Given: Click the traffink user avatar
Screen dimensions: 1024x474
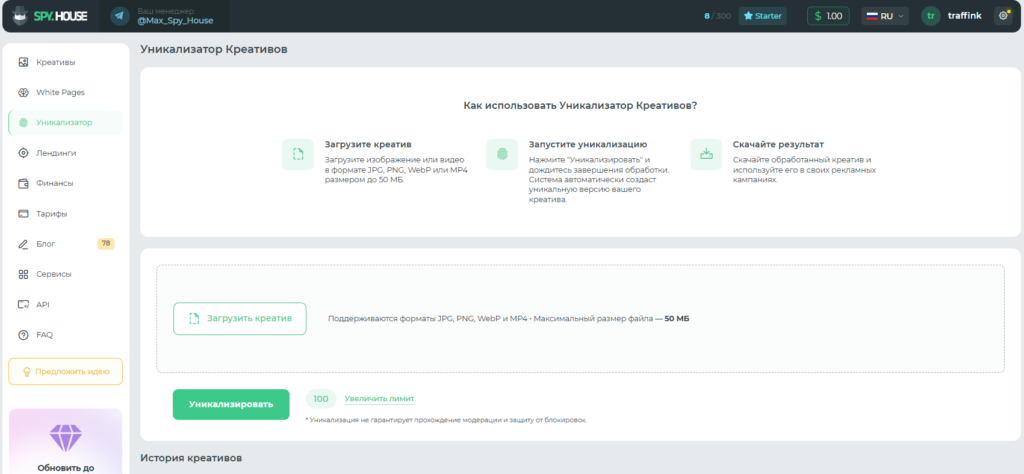Looking at the screenshot, I should pyautogui.click(x=931, y=16).
